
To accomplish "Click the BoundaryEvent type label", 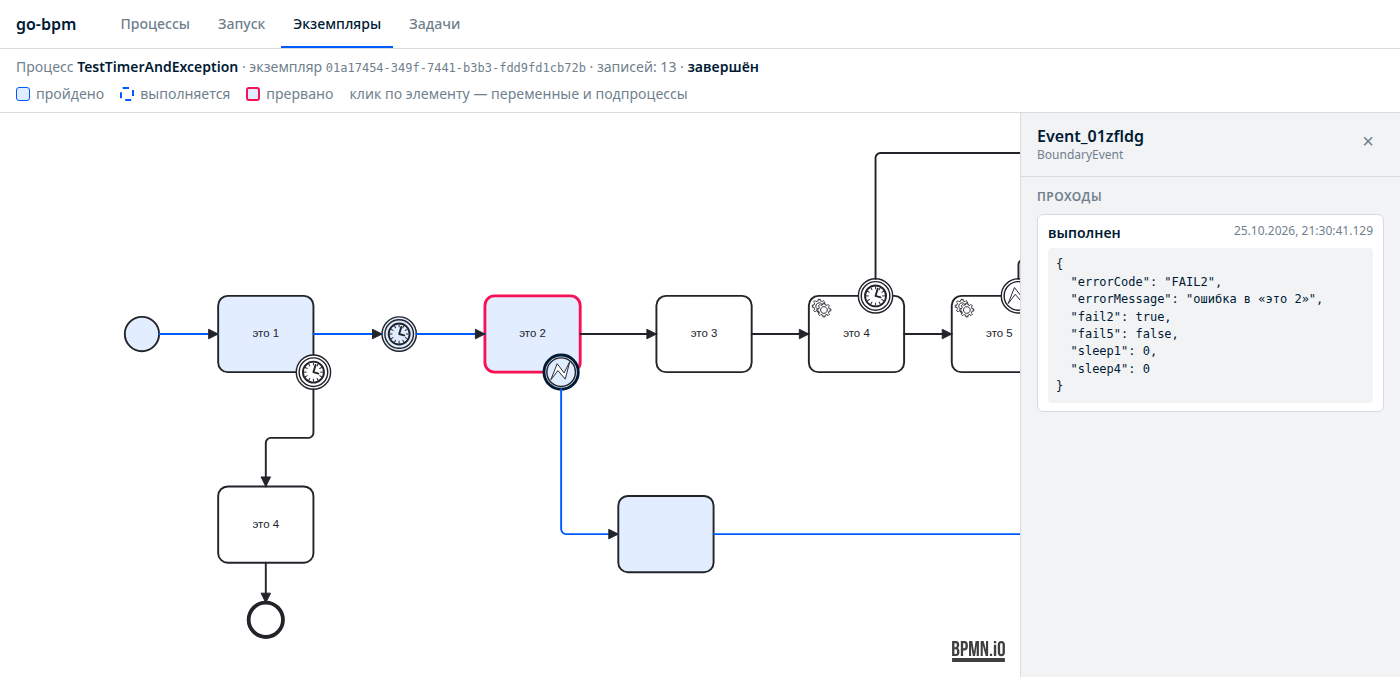I will (x=1080, y=155).
